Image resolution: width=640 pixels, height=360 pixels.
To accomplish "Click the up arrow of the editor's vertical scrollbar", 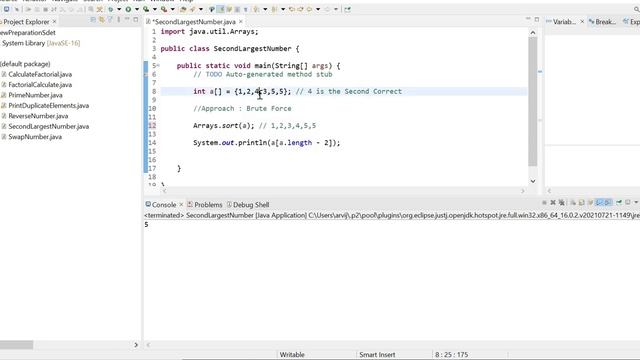I will click(533, 32).
